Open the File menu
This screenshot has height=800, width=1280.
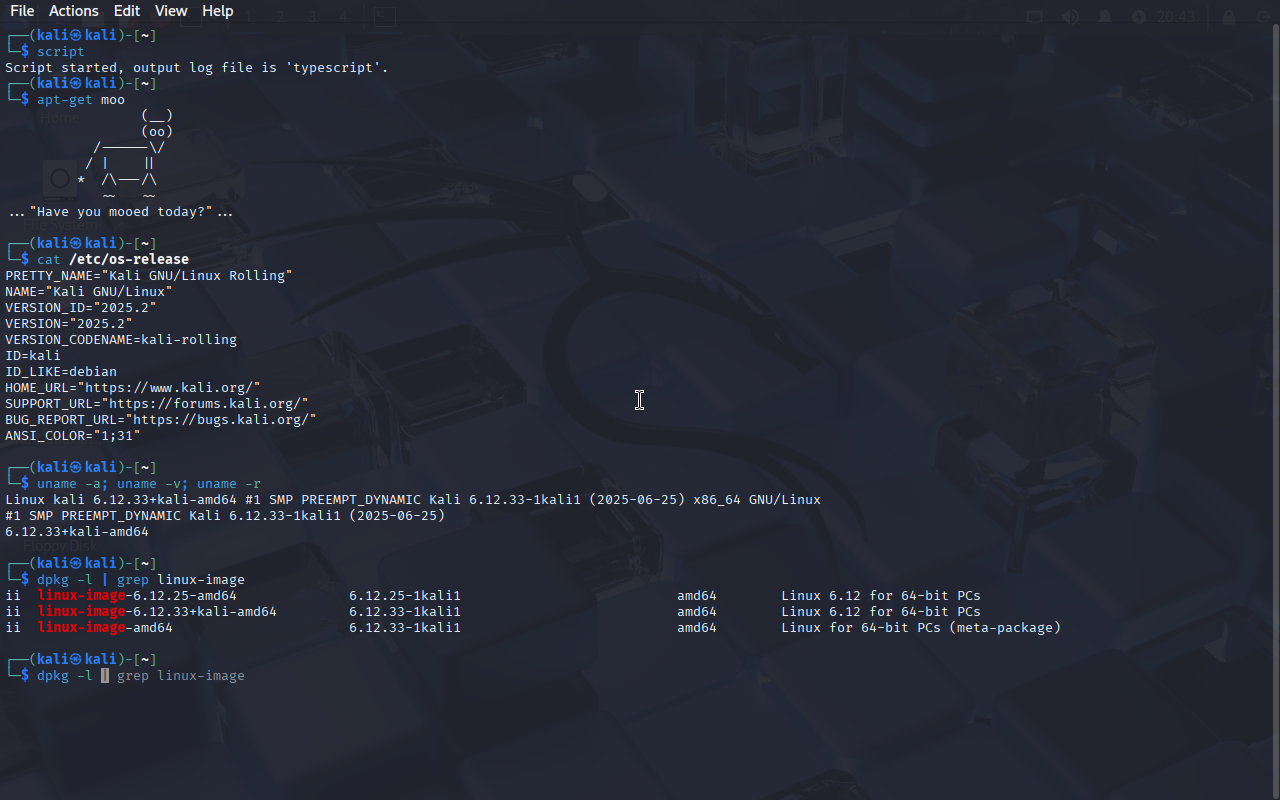tap(22, 11)
